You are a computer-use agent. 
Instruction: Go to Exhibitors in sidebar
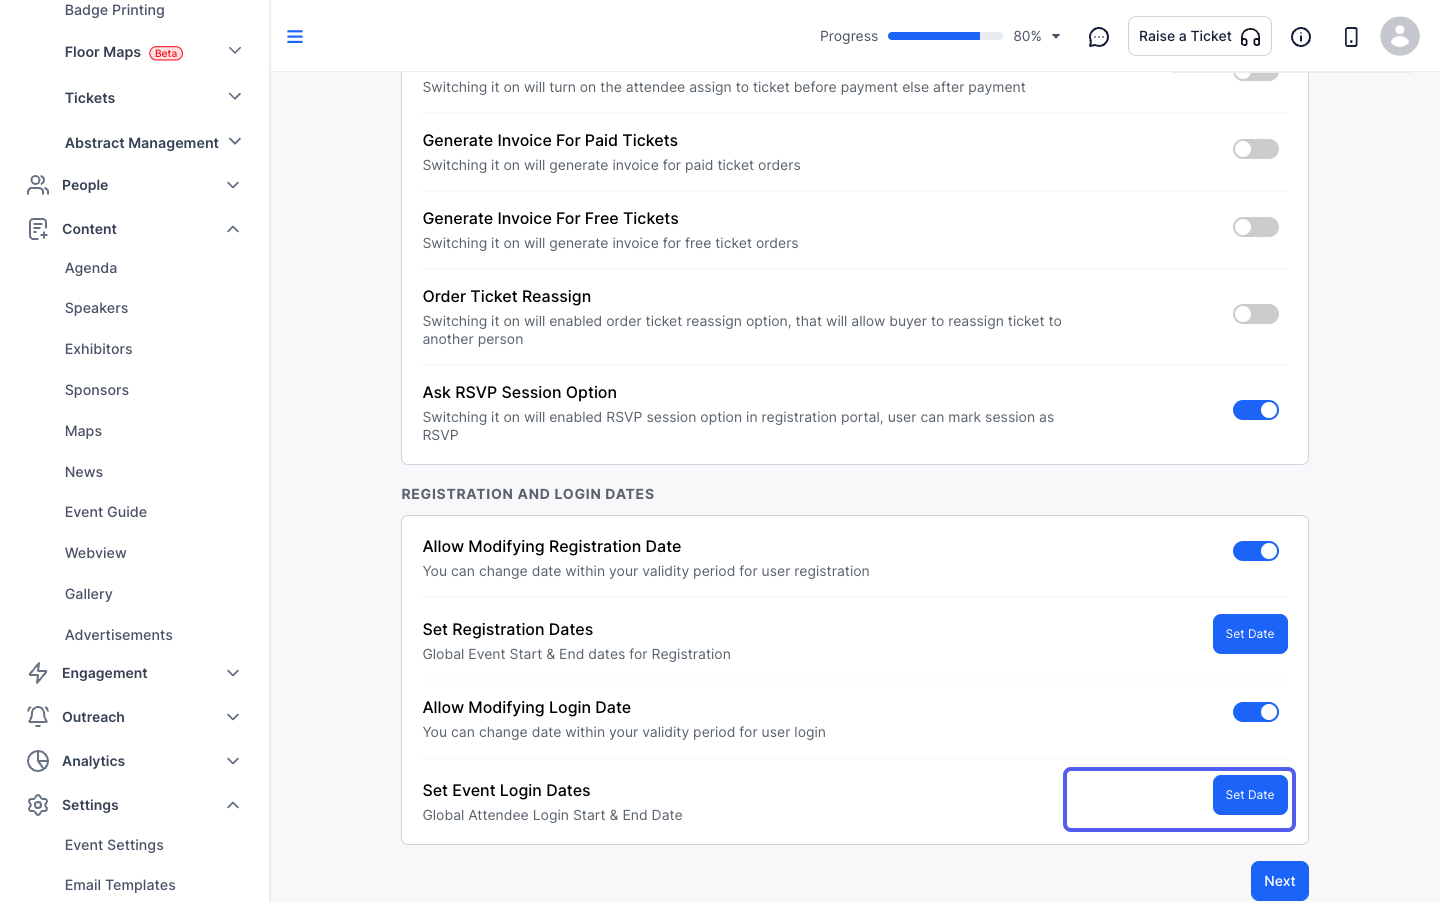click(x=99, y=349)
